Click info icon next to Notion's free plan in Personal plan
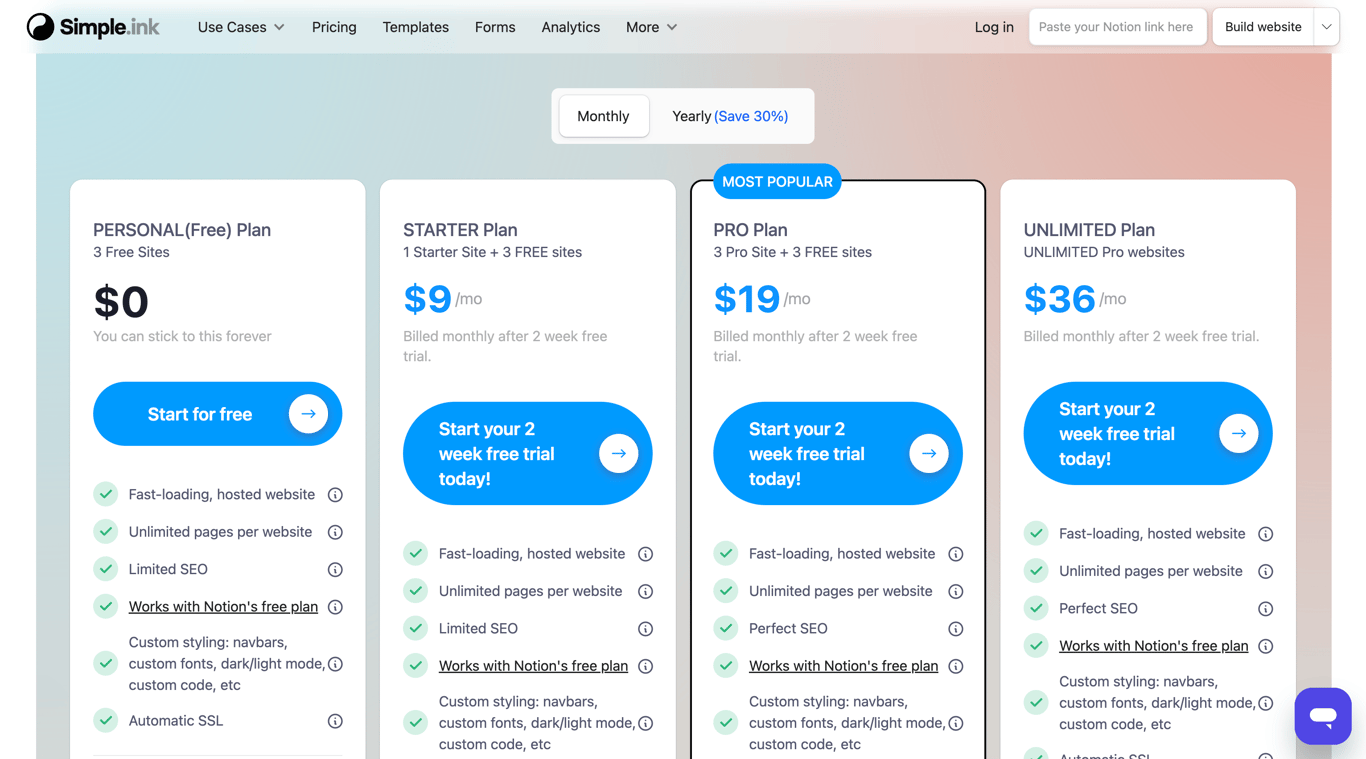Viewport: 1366px width, 759px height. [x=336, y=607]
